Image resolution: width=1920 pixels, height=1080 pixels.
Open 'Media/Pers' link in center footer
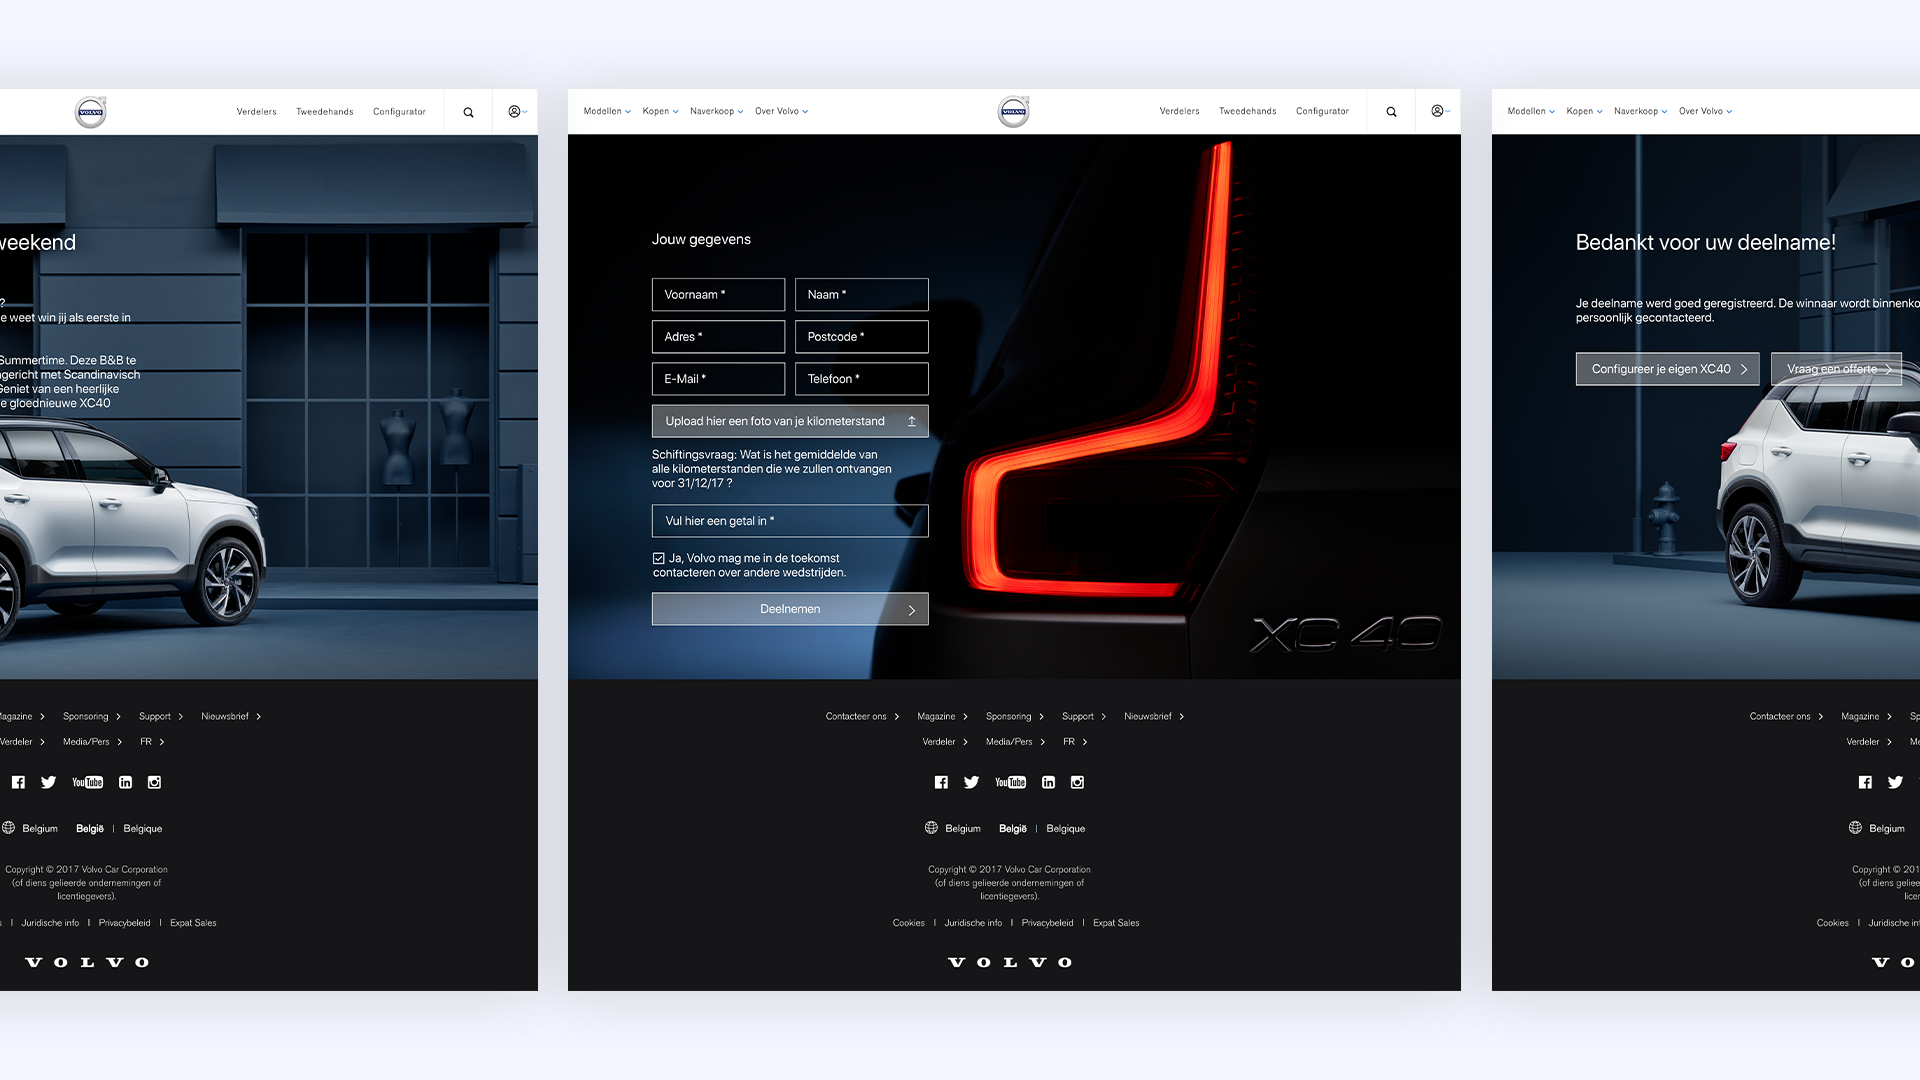1015,741
